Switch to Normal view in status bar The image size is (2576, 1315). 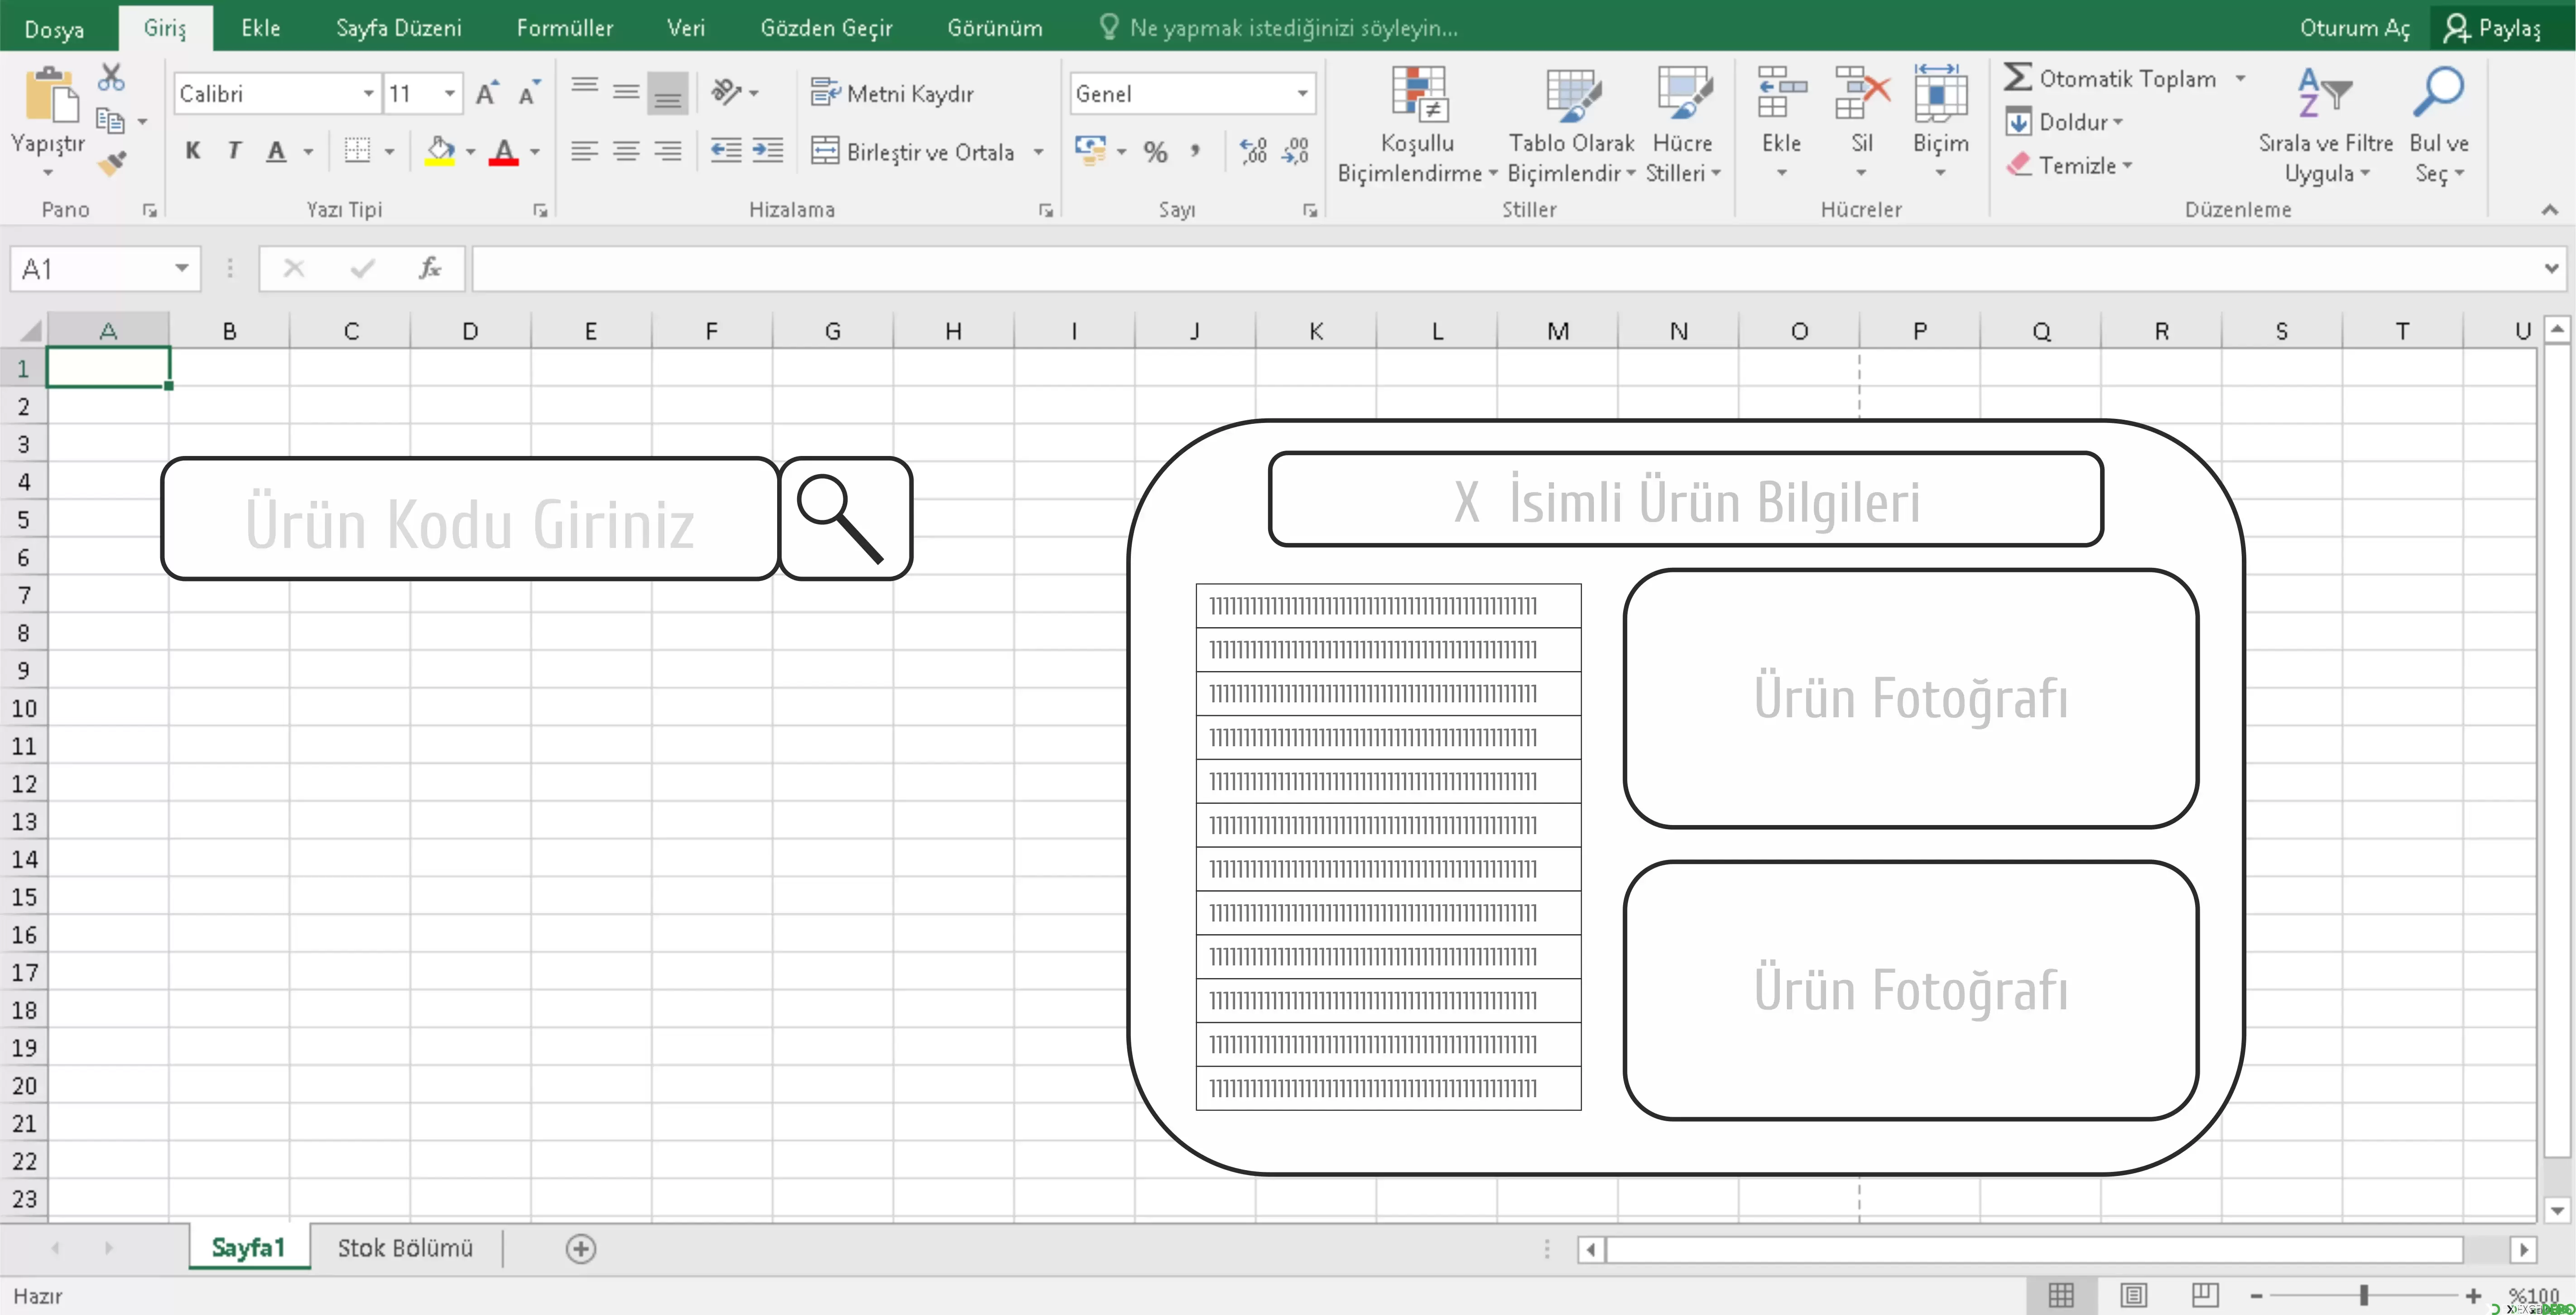2061,1295
